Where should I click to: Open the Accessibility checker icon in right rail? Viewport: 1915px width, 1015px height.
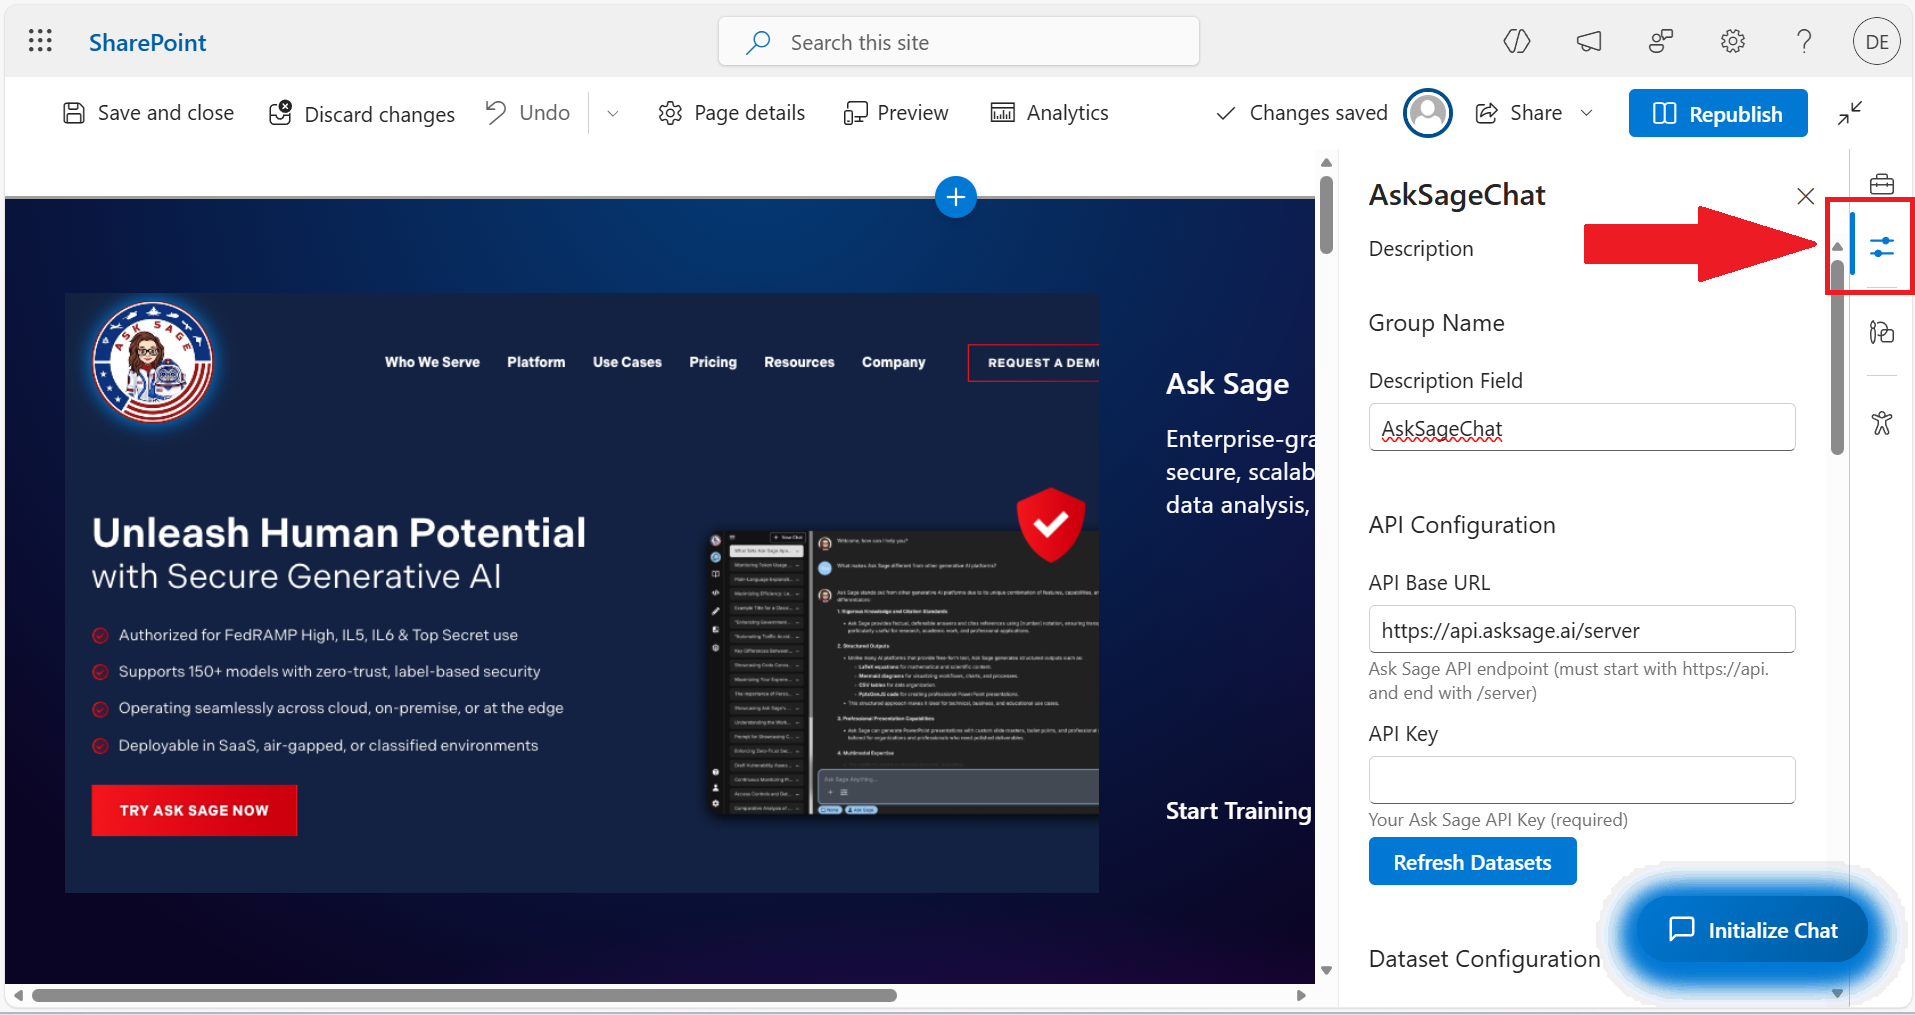point(1881,423)
